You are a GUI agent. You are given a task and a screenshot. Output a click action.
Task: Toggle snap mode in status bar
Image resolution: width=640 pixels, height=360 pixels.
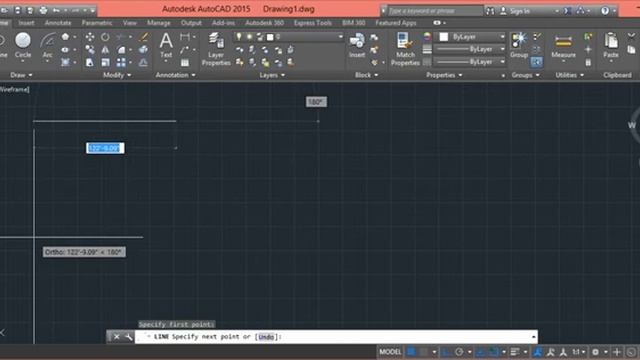point(424,351)
